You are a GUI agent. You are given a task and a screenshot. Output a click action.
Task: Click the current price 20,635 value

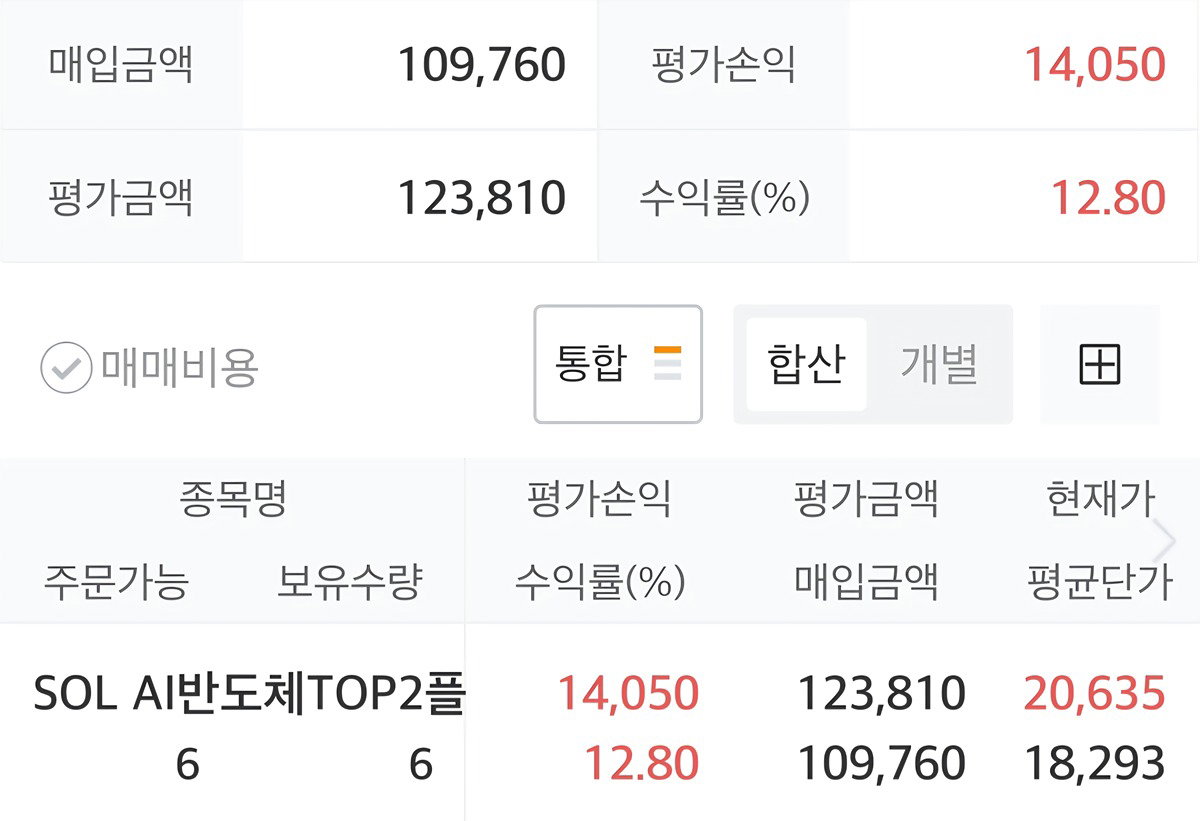[1095, 693]
